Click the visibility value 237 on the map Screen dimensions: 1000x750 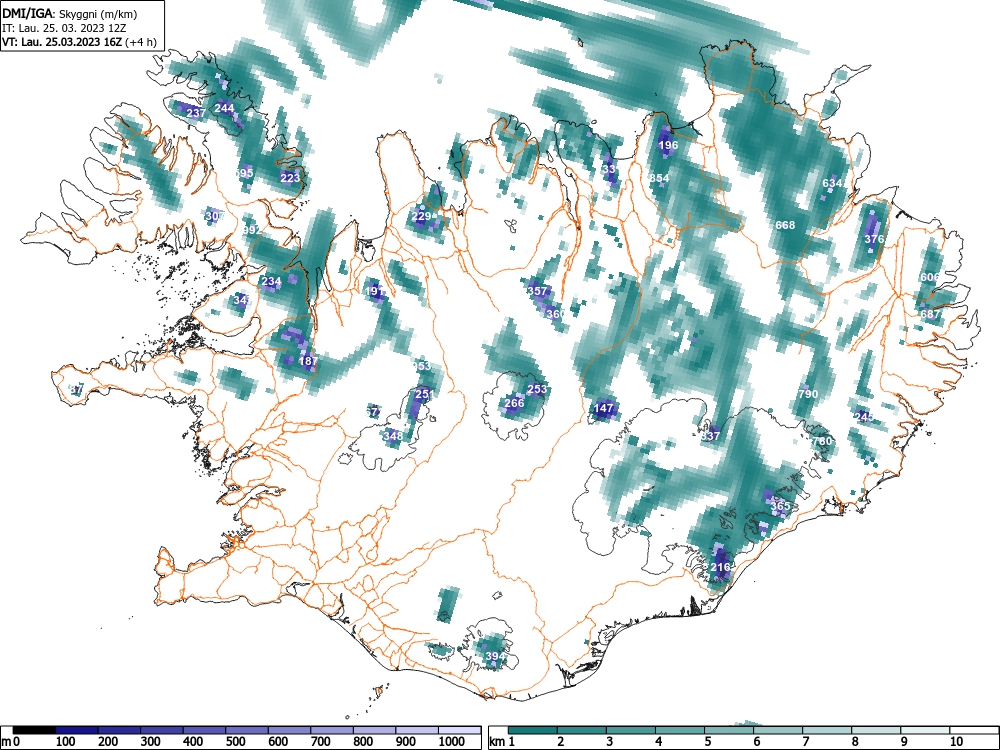click(196, 113)
